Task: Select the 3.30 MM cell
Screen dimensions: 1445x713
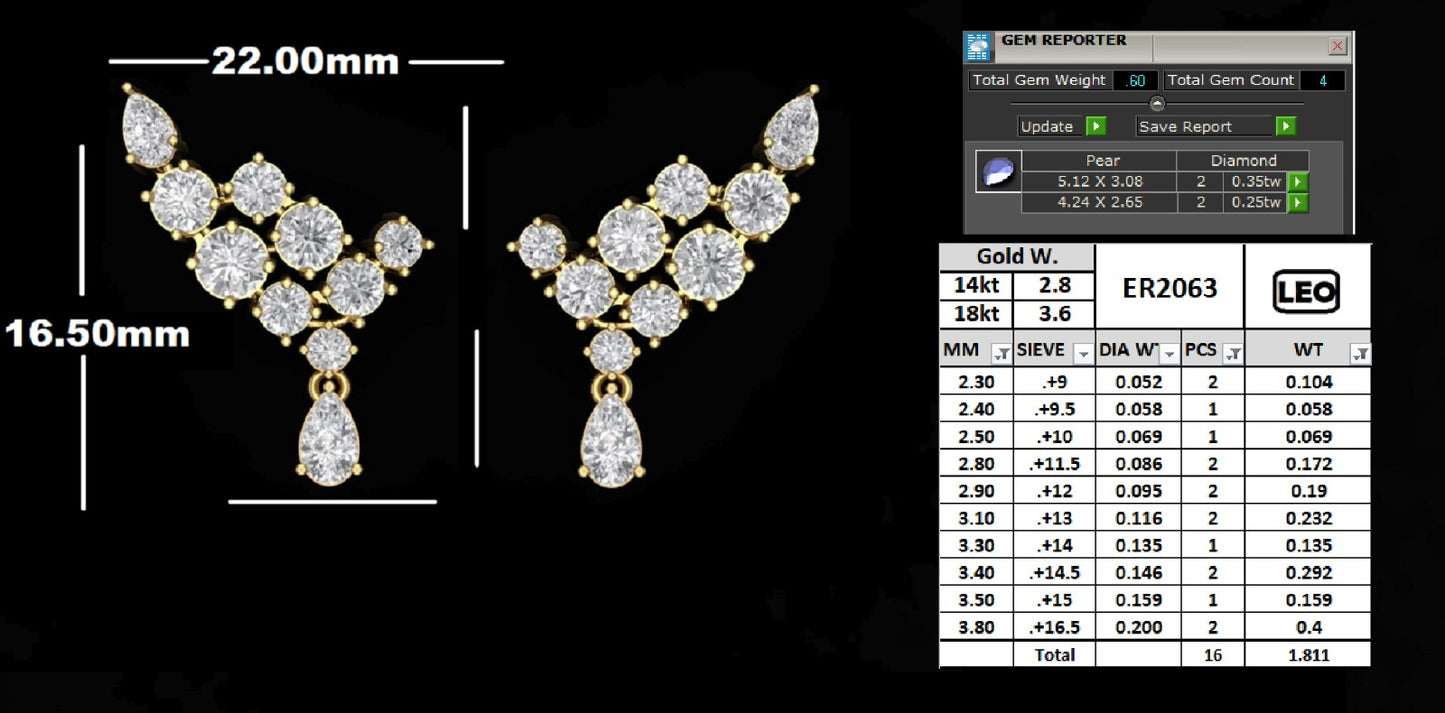Action: 976,545
